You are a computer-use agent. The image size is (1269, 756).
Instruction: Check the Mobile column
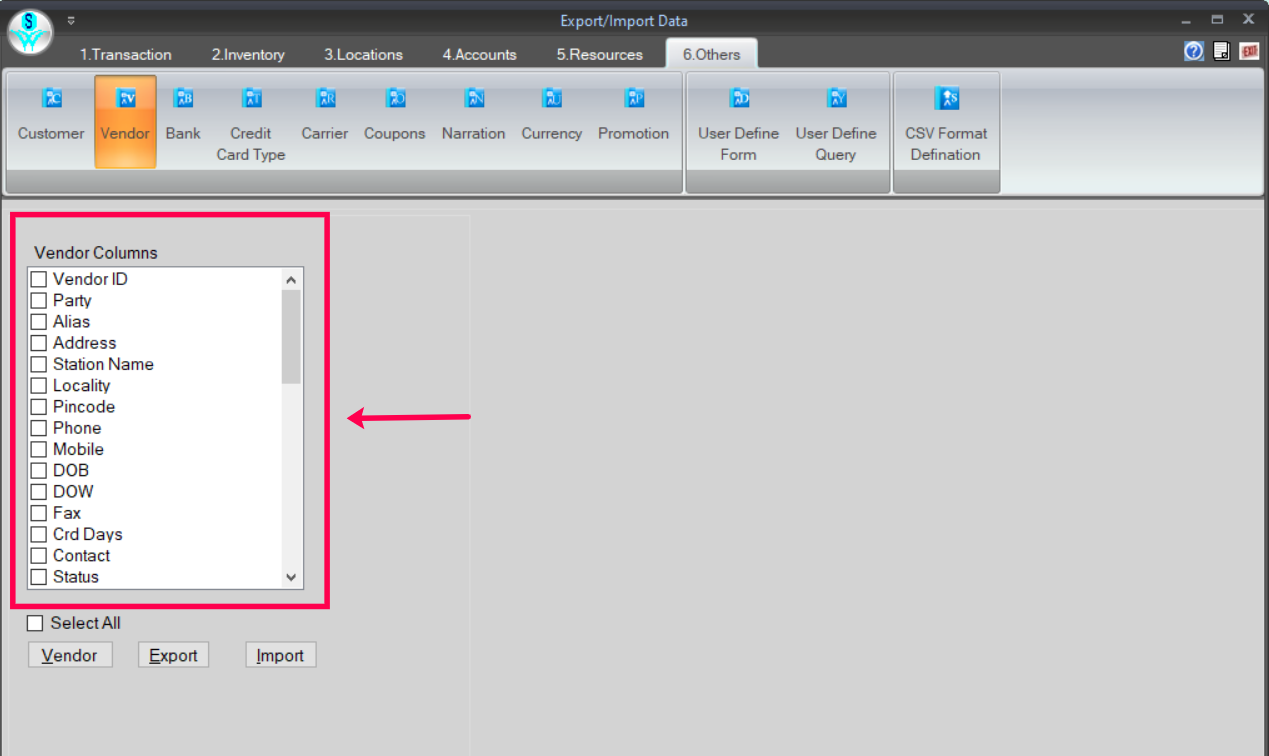pyautogui.click(x=39, y=449)
